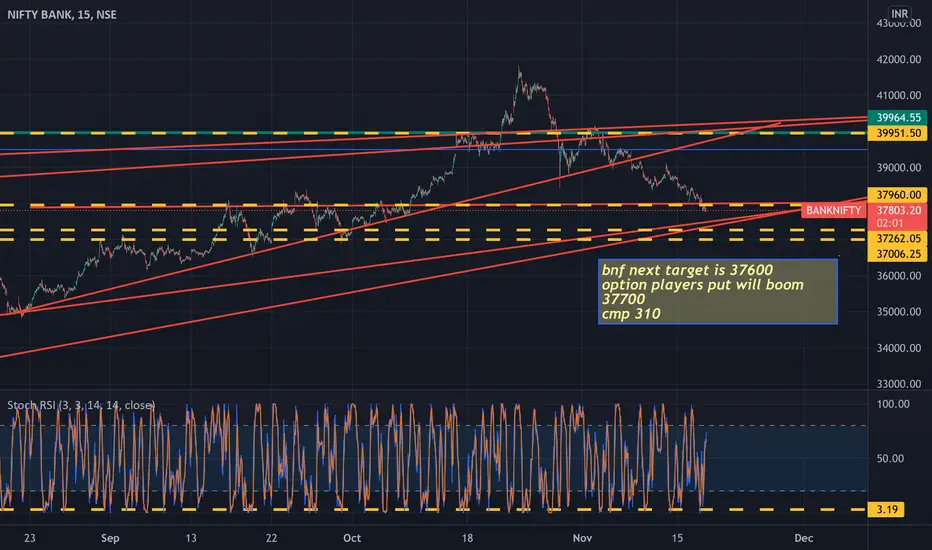This screenshot has height=550, width=932.
Task: Select the 3.19 Stoch RSI value label
Action: (x=886, y=510)
